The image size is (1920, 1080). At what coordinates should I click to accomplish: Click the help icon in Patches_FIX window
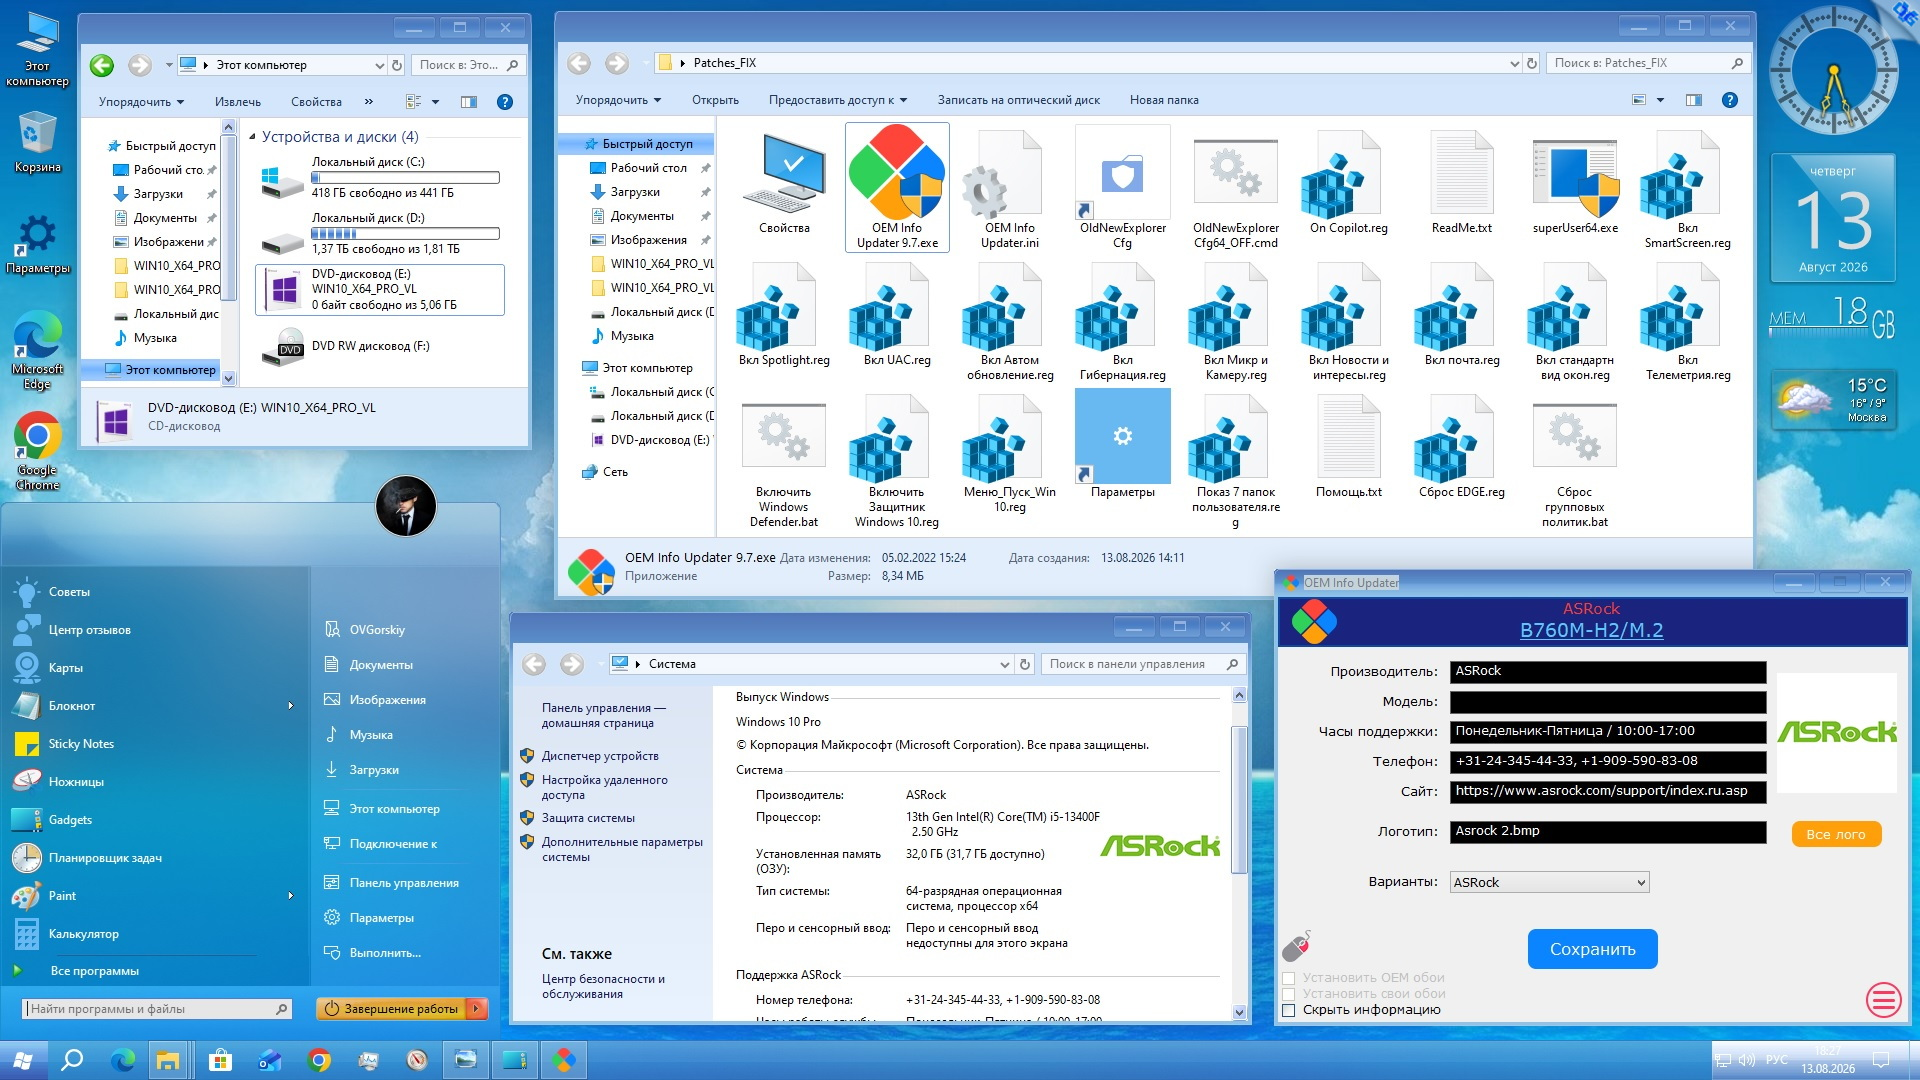1730,100
